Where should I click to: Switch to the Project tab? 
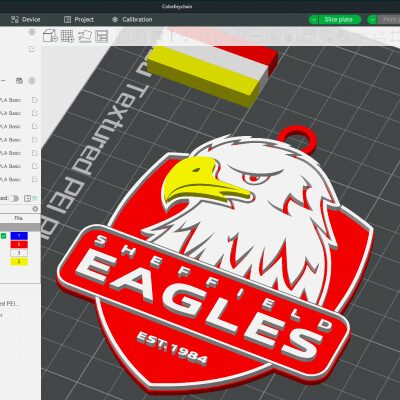point(79,20)
